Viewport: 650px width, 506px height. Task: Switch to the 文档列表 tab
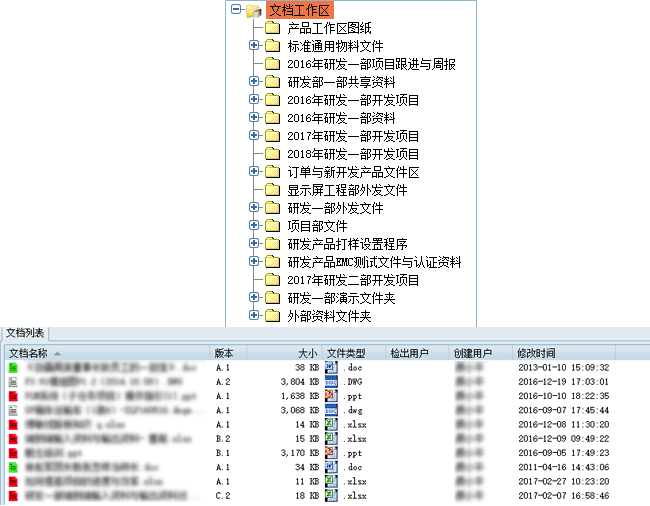coord(25,333)
